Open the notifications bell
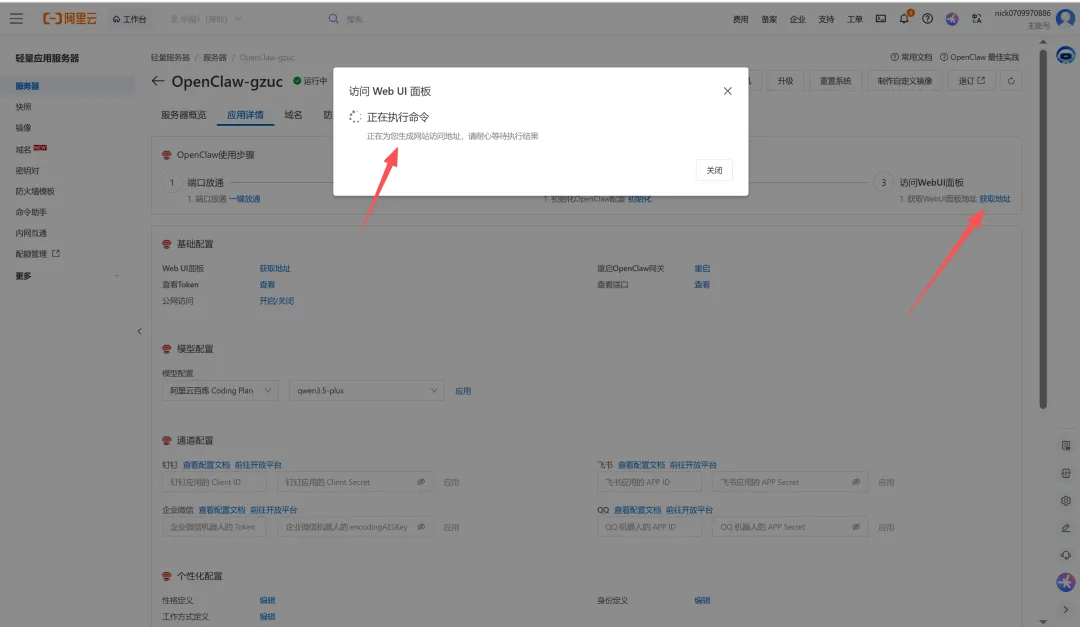 point(904,19)
